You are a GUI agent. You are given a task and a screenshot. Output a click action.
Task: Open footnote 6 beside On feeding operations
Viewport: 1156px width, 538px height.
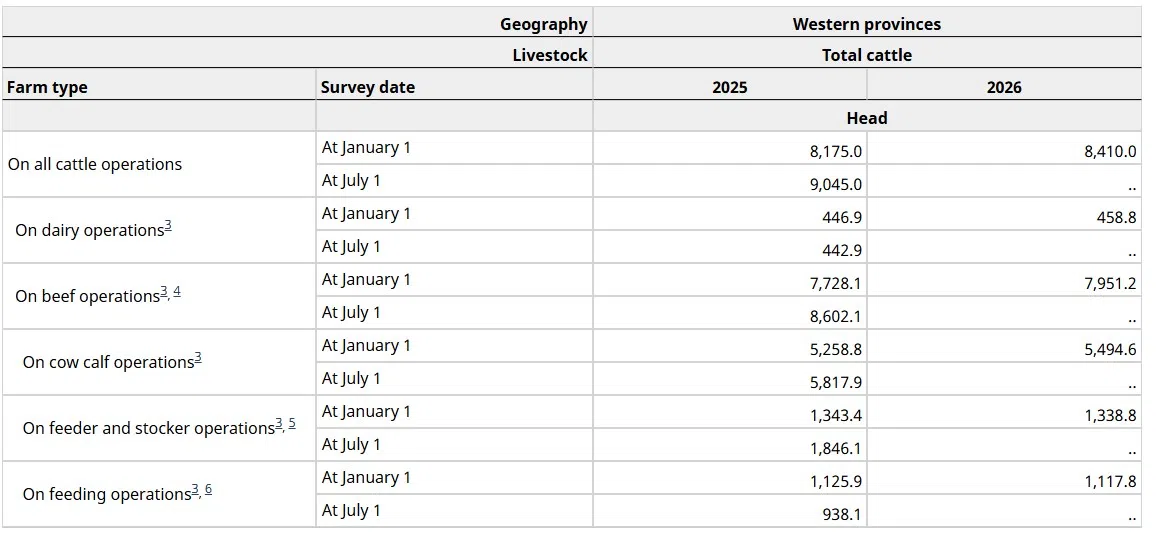(x=208, y=490)
